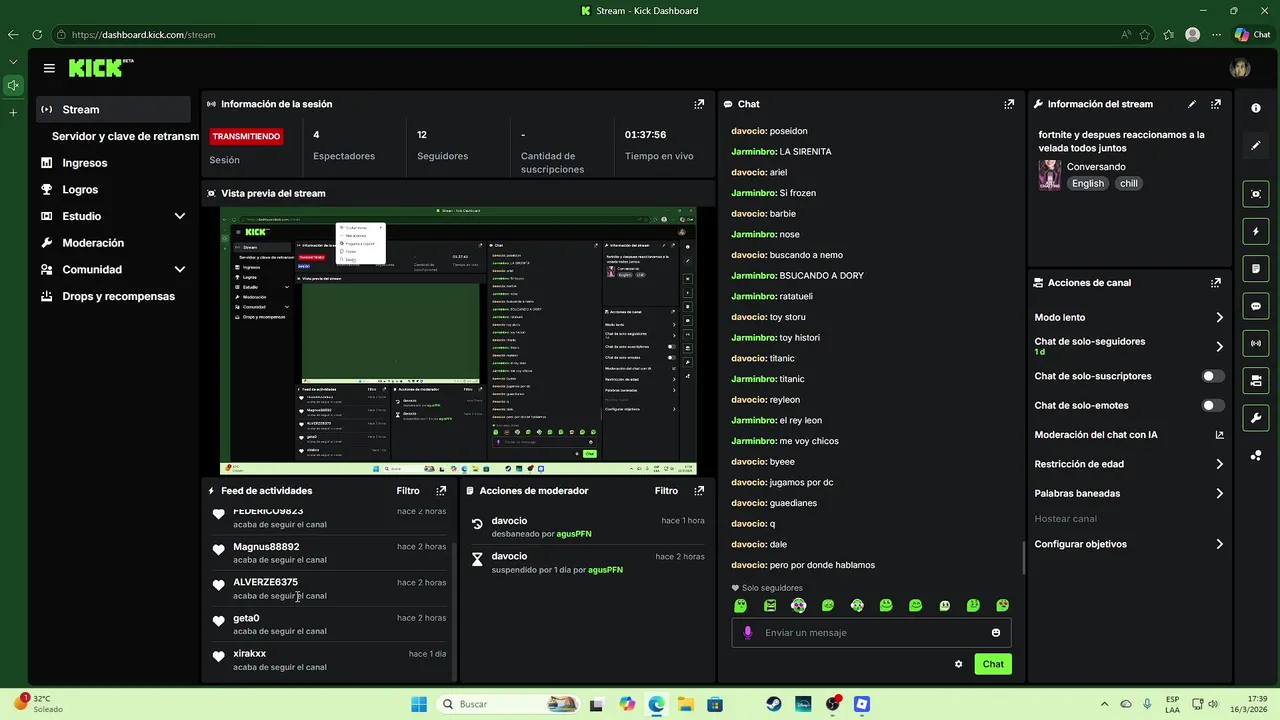Toggle Chat de solo-emotes switch
The height and width of the screenshot is (720, 1280).
point(1213,405)
